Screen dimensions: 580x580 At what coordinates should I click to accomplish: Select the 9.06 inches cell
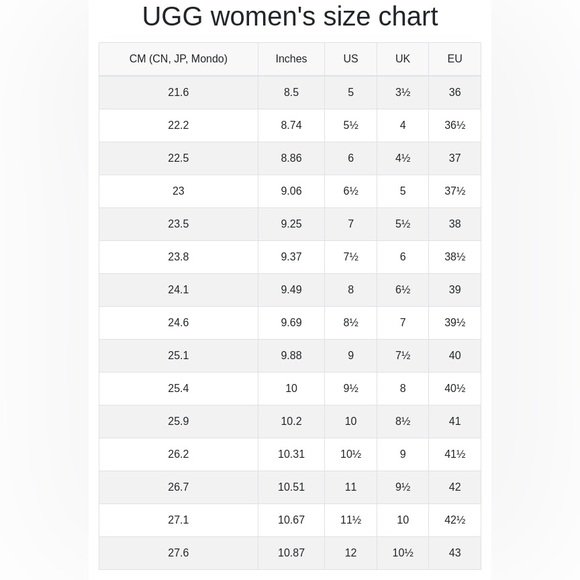pyautogui.click(x=291, y=191)
